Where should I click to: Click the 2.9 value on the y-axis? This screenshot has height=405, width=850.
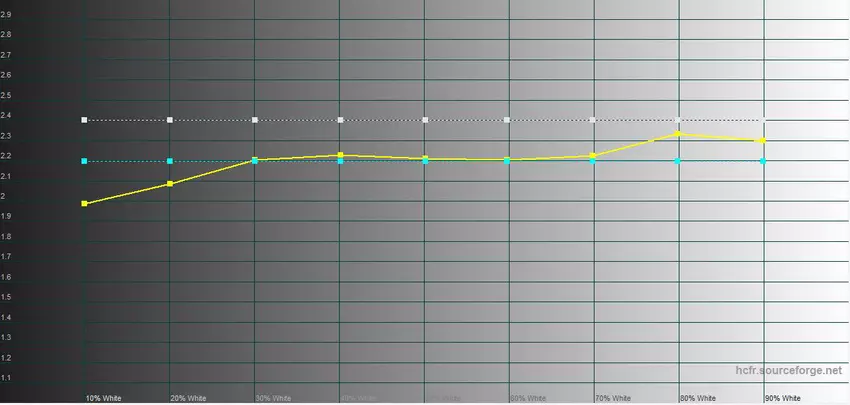coord(7,14)
